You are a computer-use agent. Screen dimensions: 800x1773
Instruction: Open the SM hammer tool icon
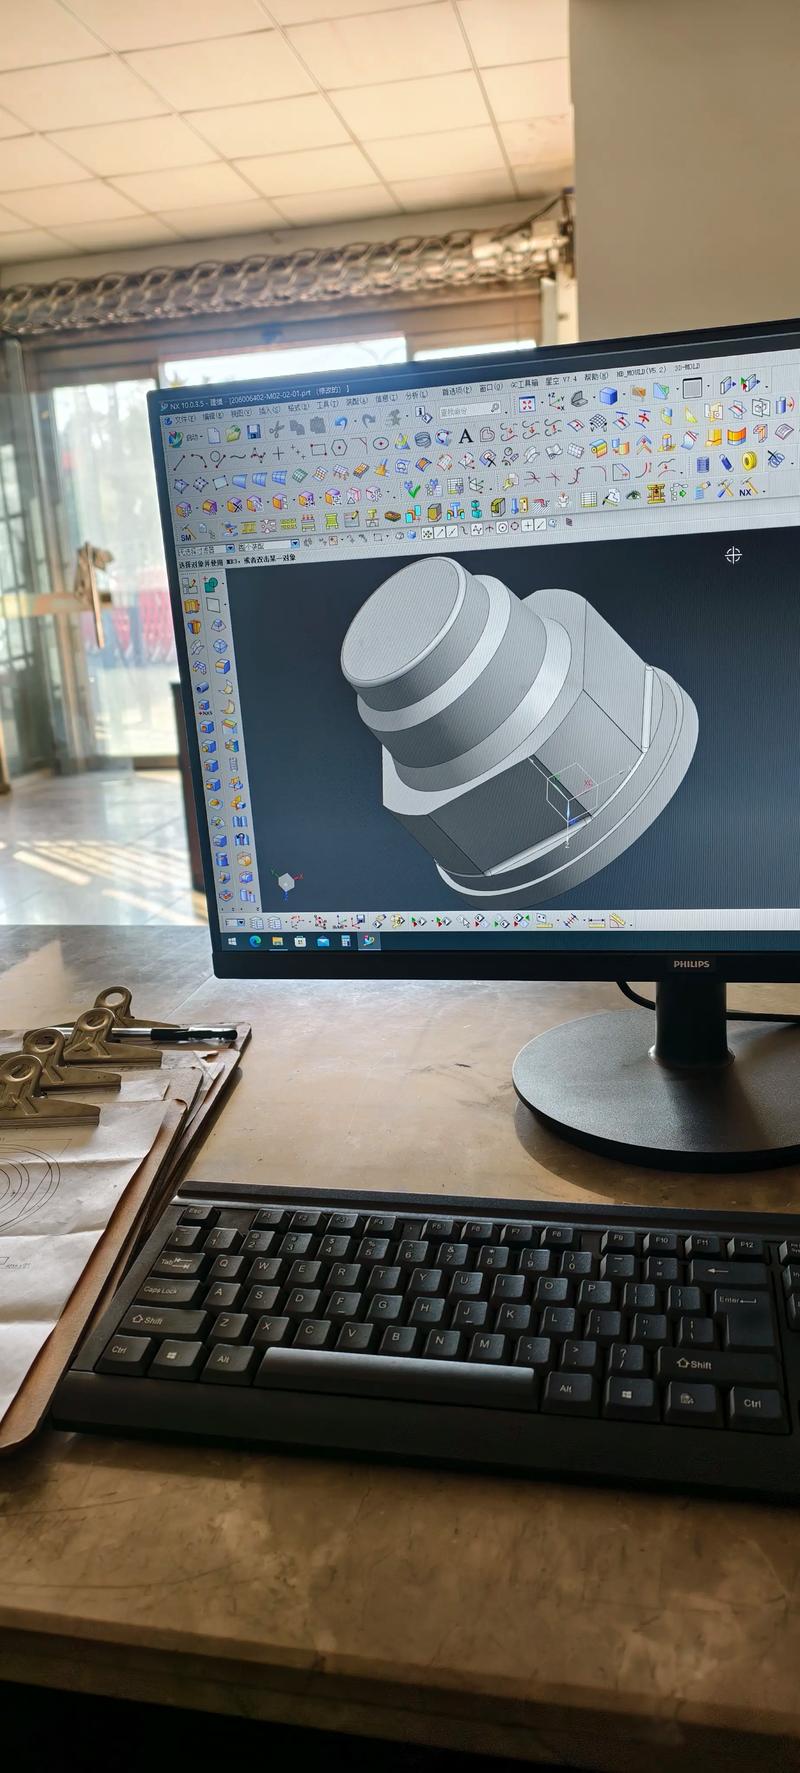[186, 535]
